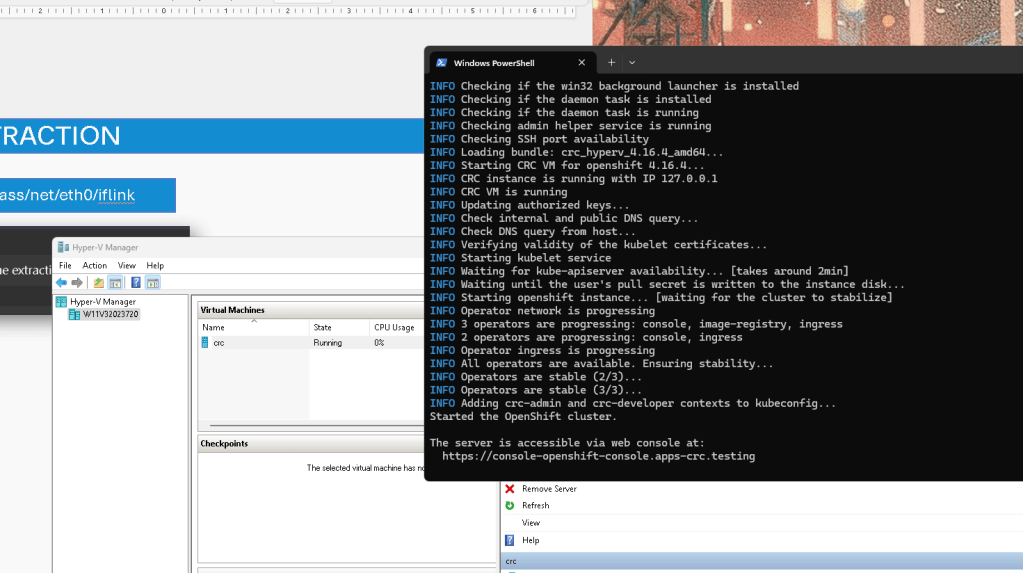Select the crc row in Virtual Machines list
Screen dimensions: 1023x573
point(311,343)
